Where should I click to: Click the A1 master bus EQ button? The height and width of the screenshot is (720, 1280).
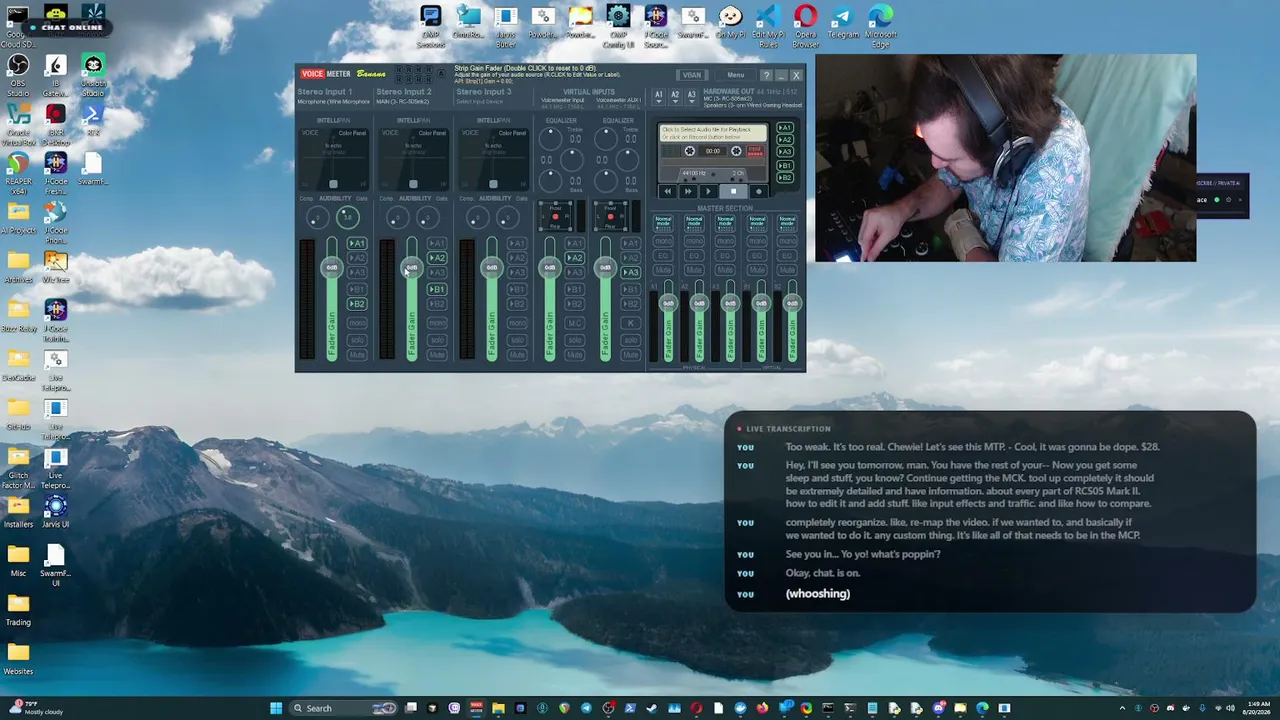point(663,256)
